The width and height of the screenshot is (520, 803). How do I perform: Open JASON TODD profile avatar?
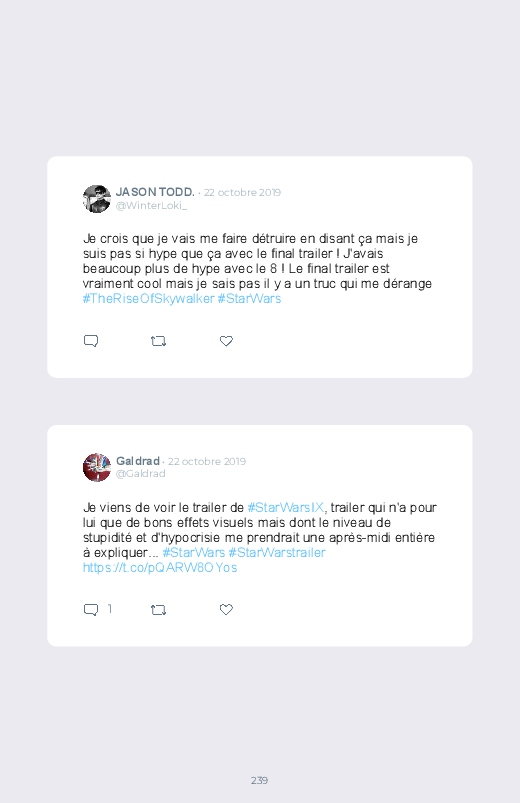(97, 199)
